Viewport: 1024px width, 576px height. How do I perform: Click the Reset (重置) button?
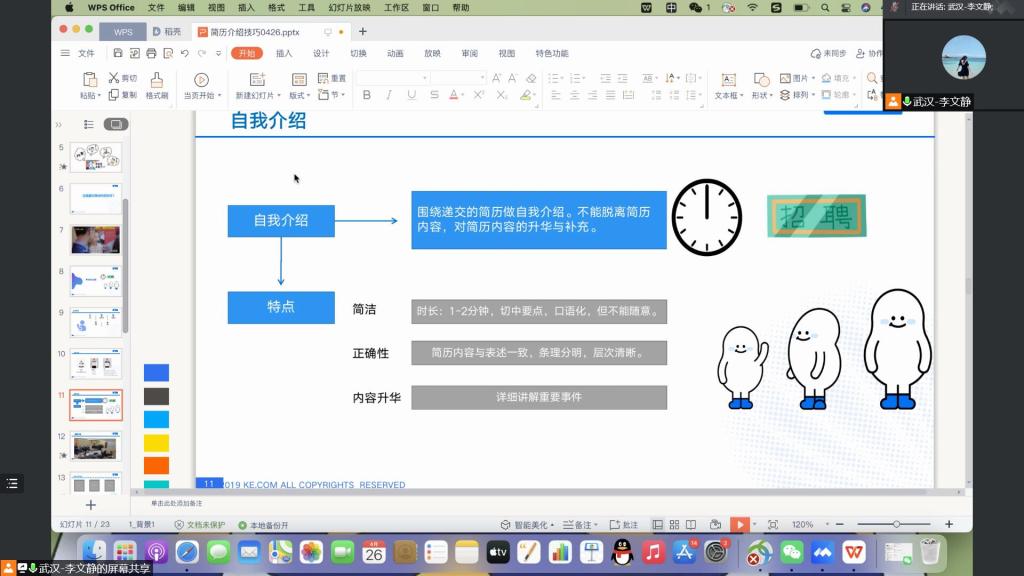(x=332, y=78)
